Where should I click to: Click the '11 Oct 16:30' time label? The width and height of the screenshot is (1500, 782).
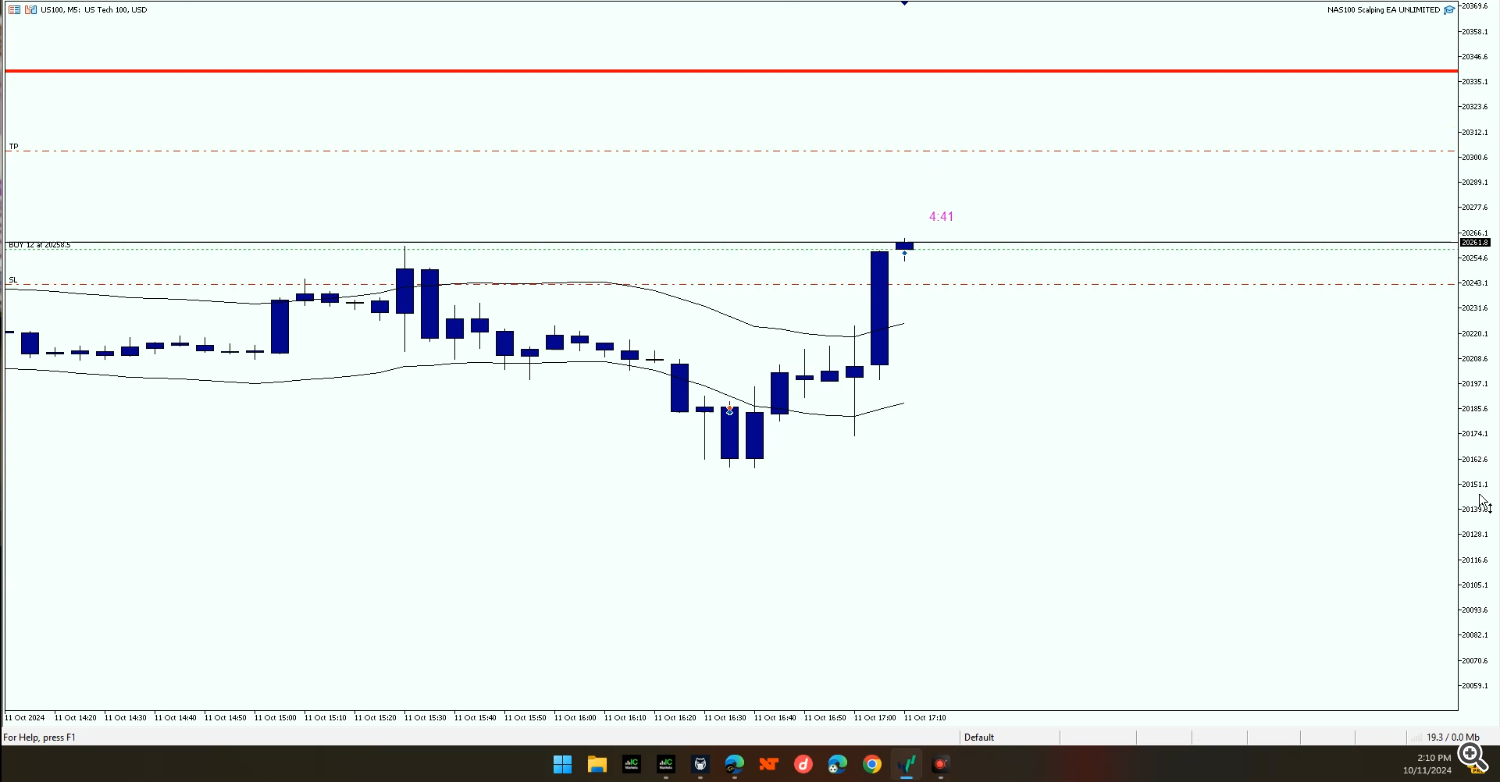point(725,717)
